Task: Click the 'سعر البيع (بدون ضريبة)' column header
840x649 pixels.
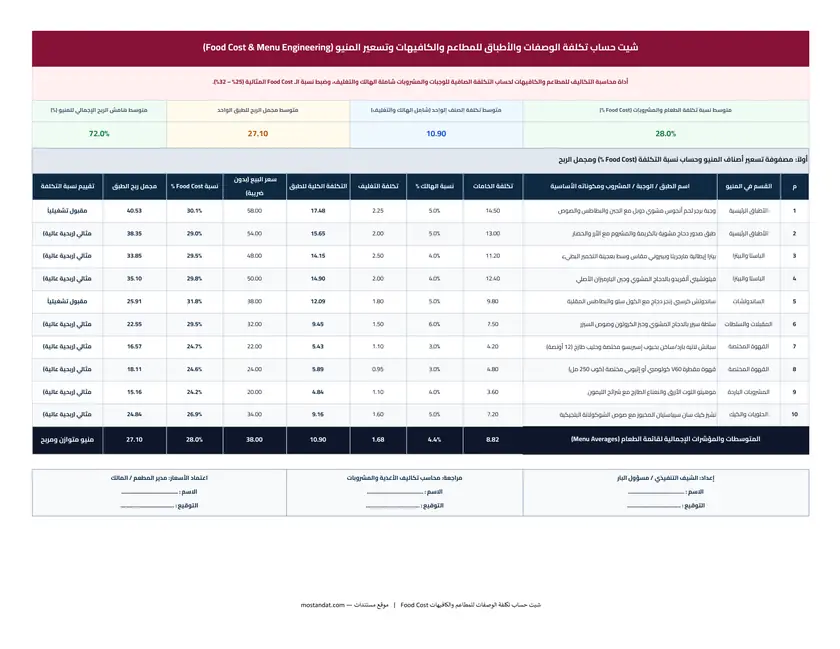Action: point(254,187)
